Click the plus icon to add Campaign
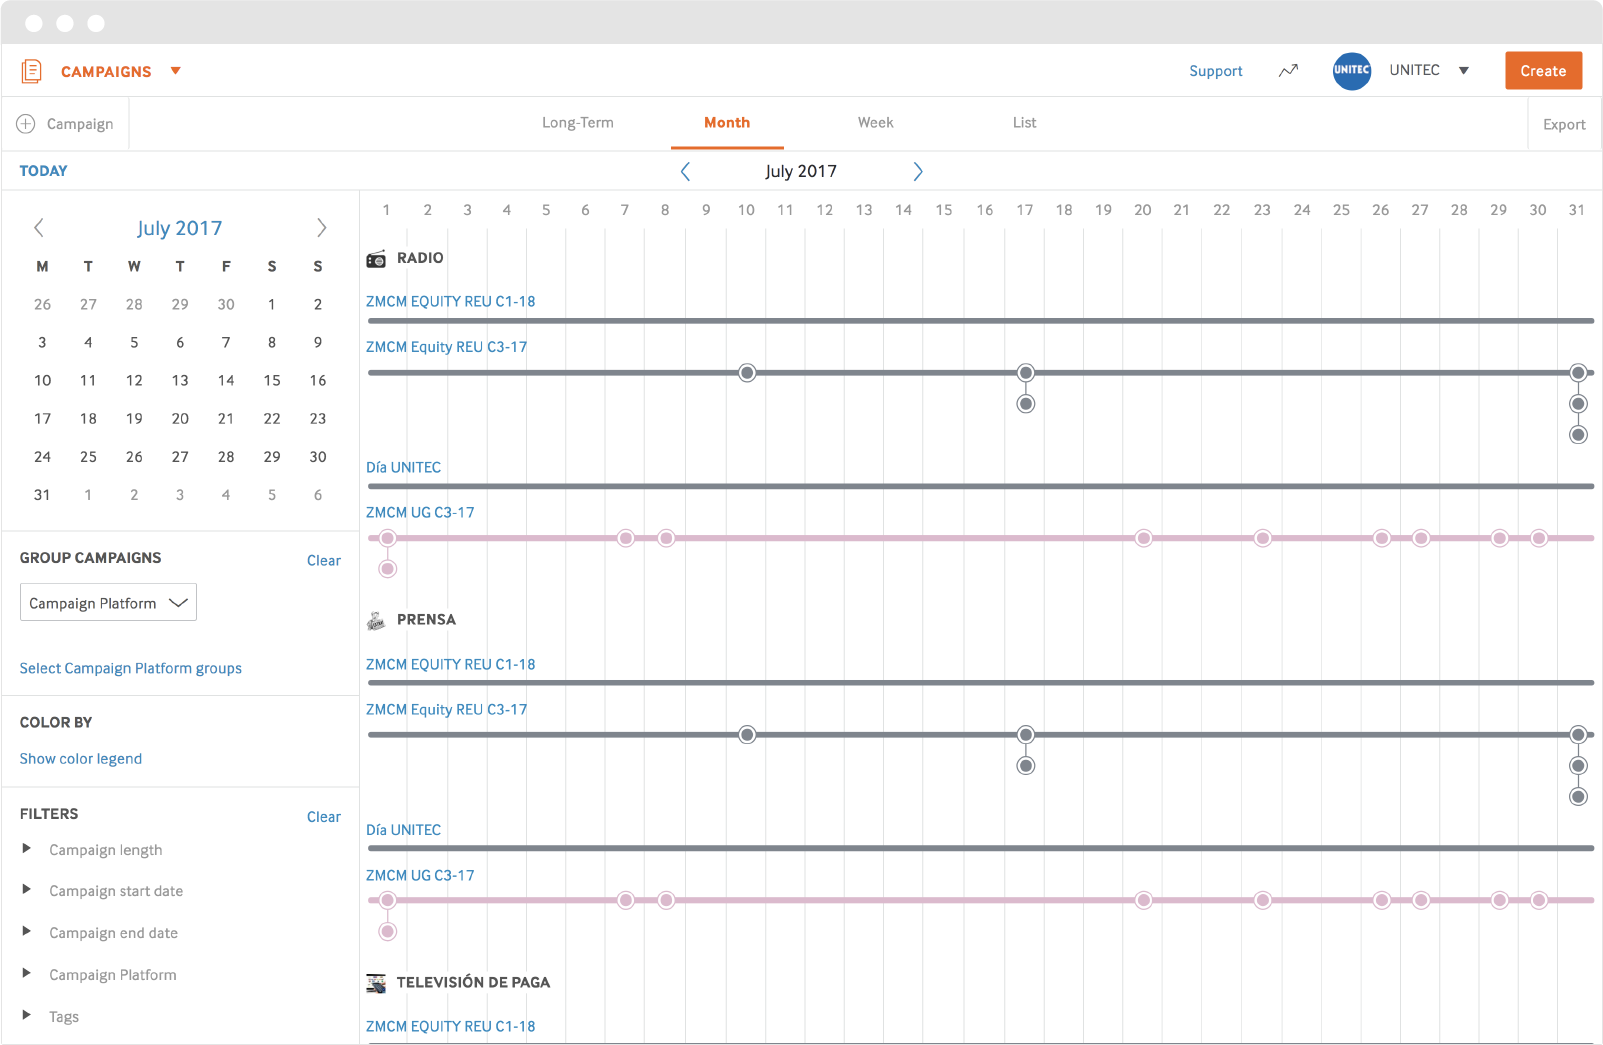The height and width of the screenshot is (1045, 1603). [26, 124]
